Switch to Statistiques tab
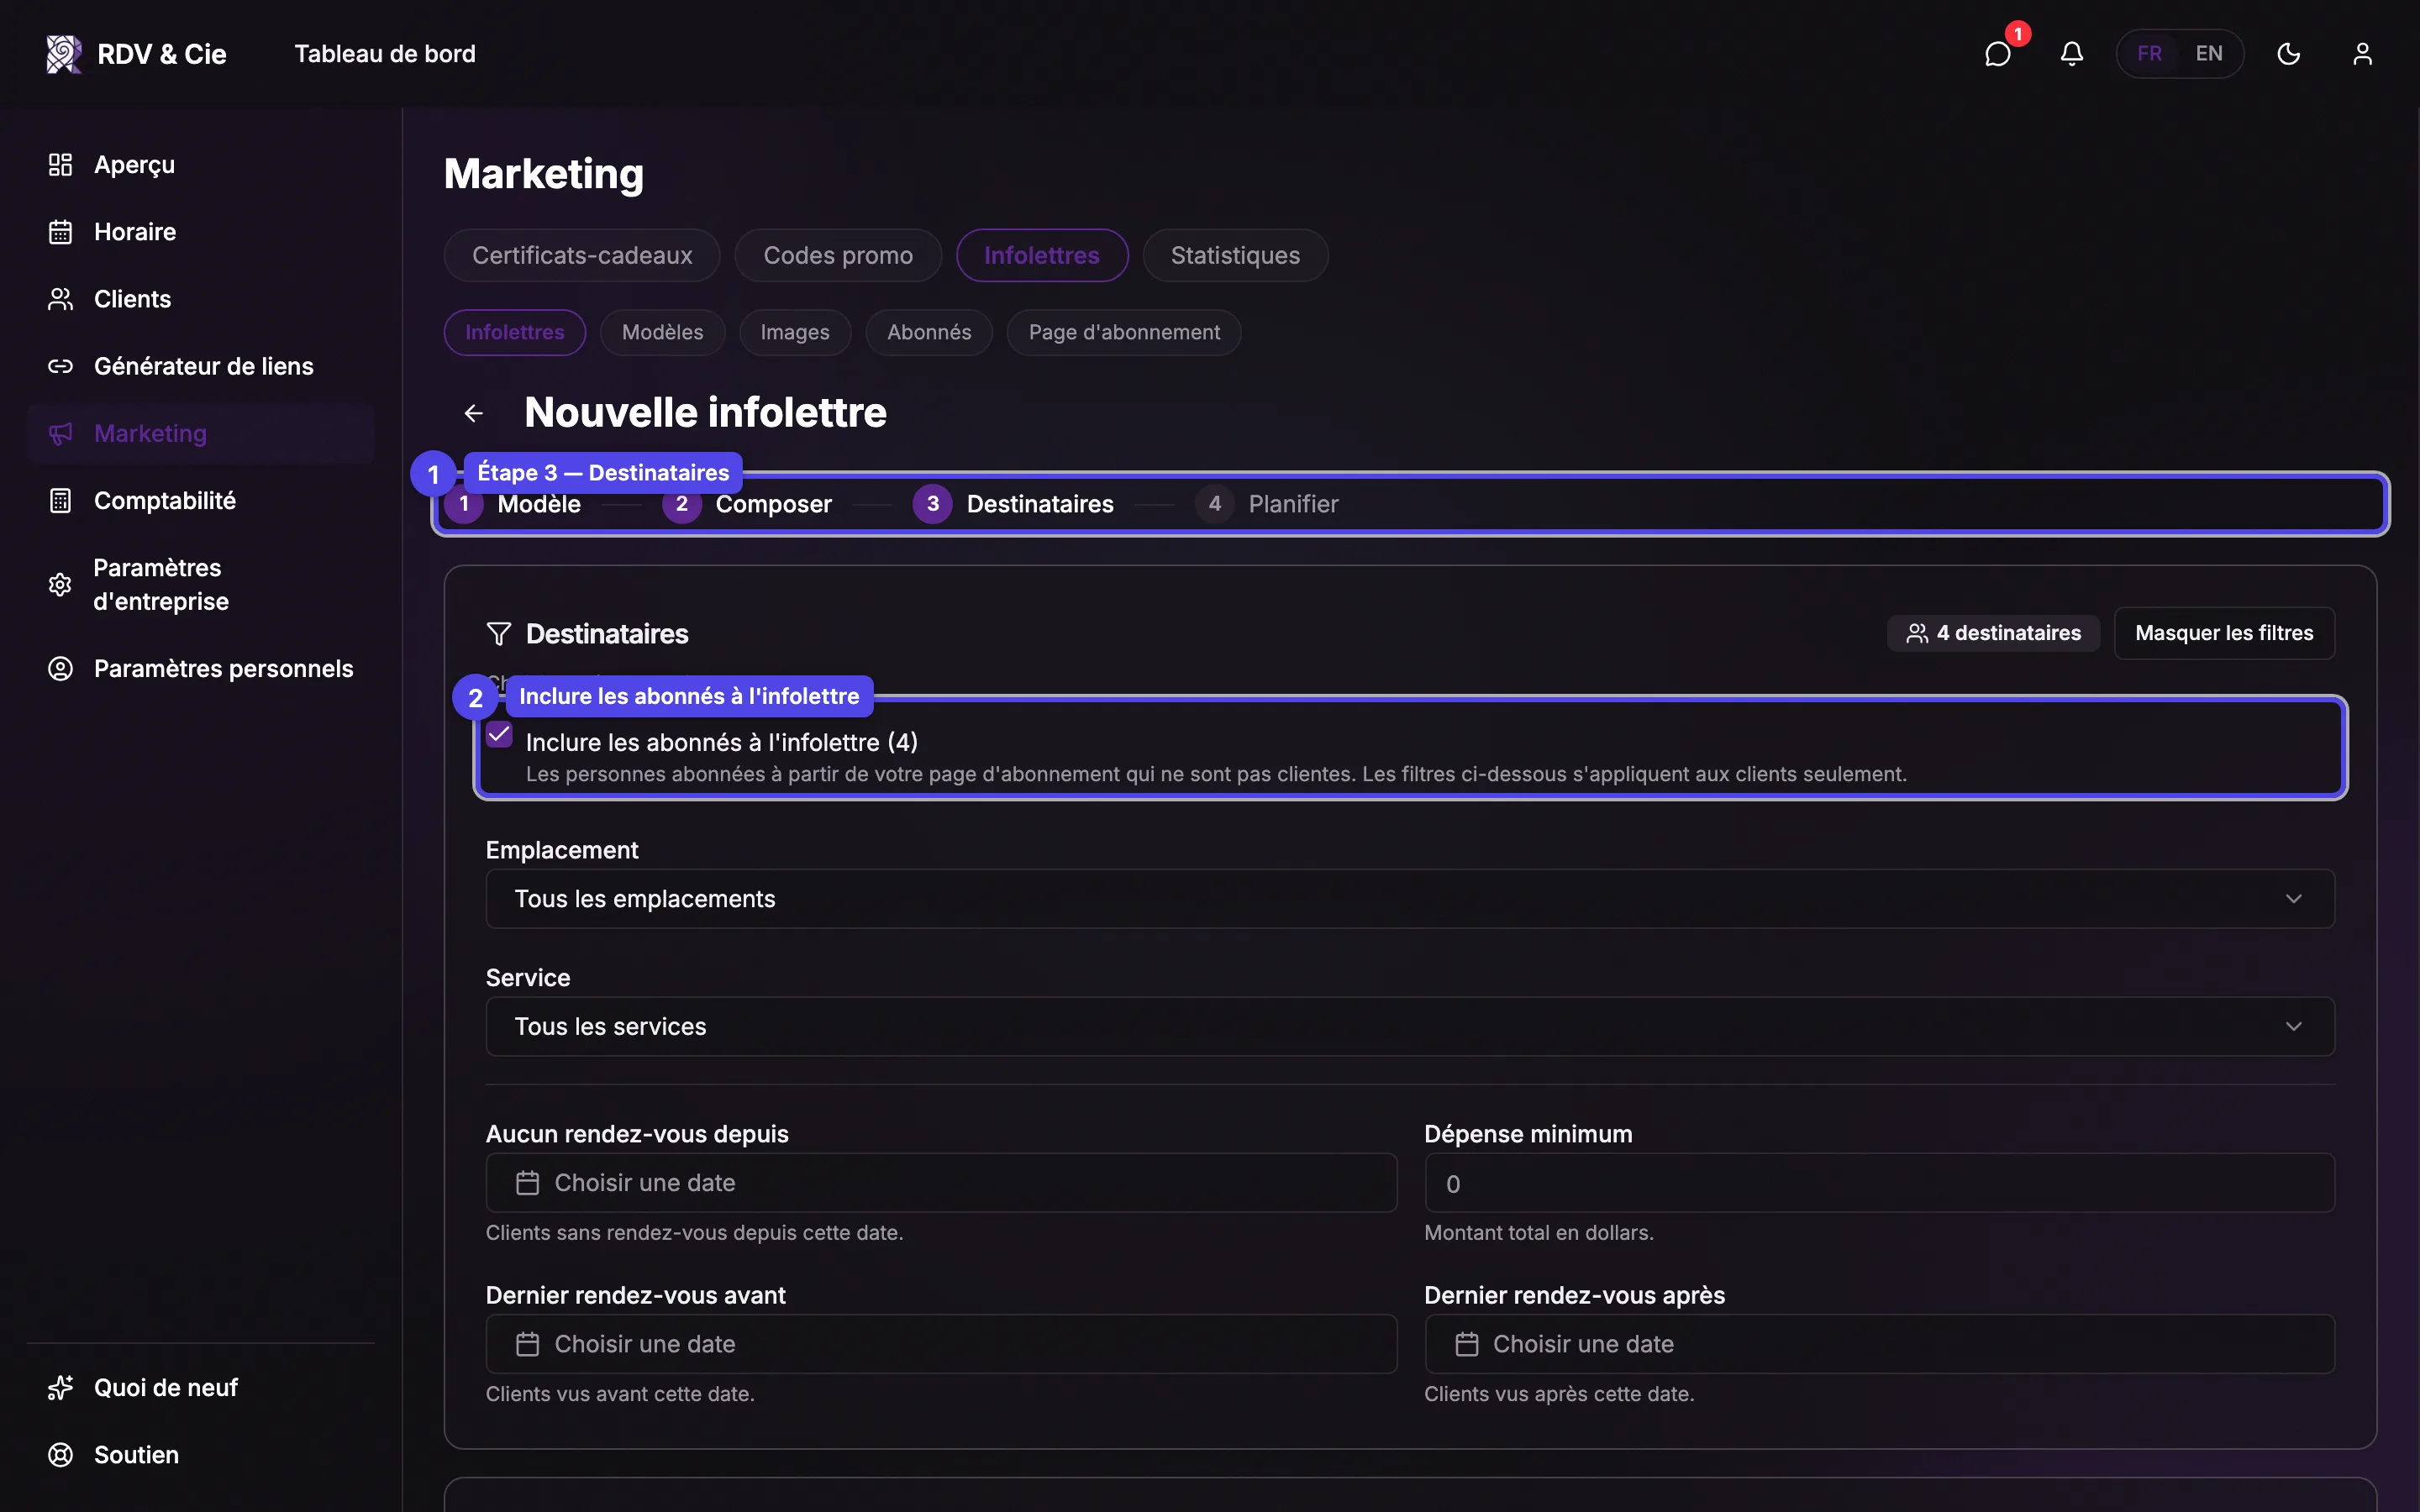The image size is (2420, 1512). [x=1235, y=255]
